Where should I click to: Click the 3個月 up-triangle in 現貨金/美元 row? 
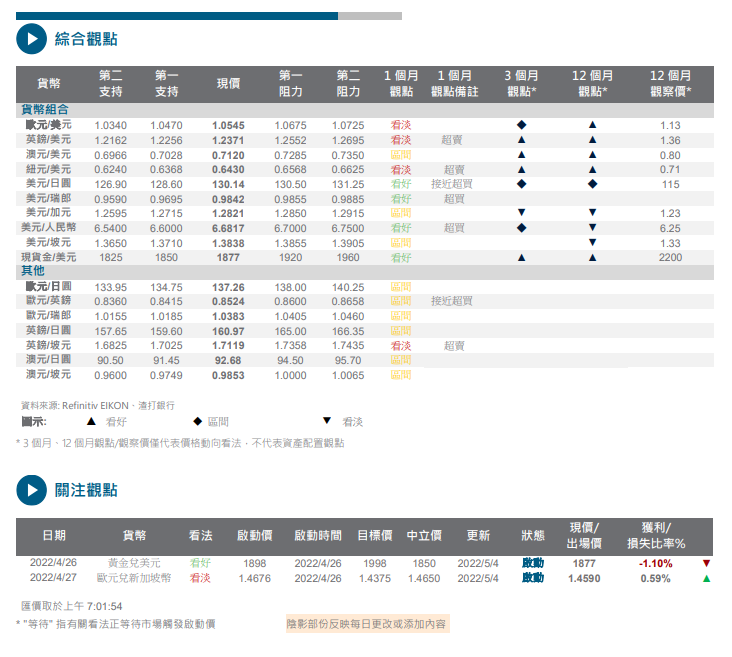pyautogui.click(x=521, y=258)
